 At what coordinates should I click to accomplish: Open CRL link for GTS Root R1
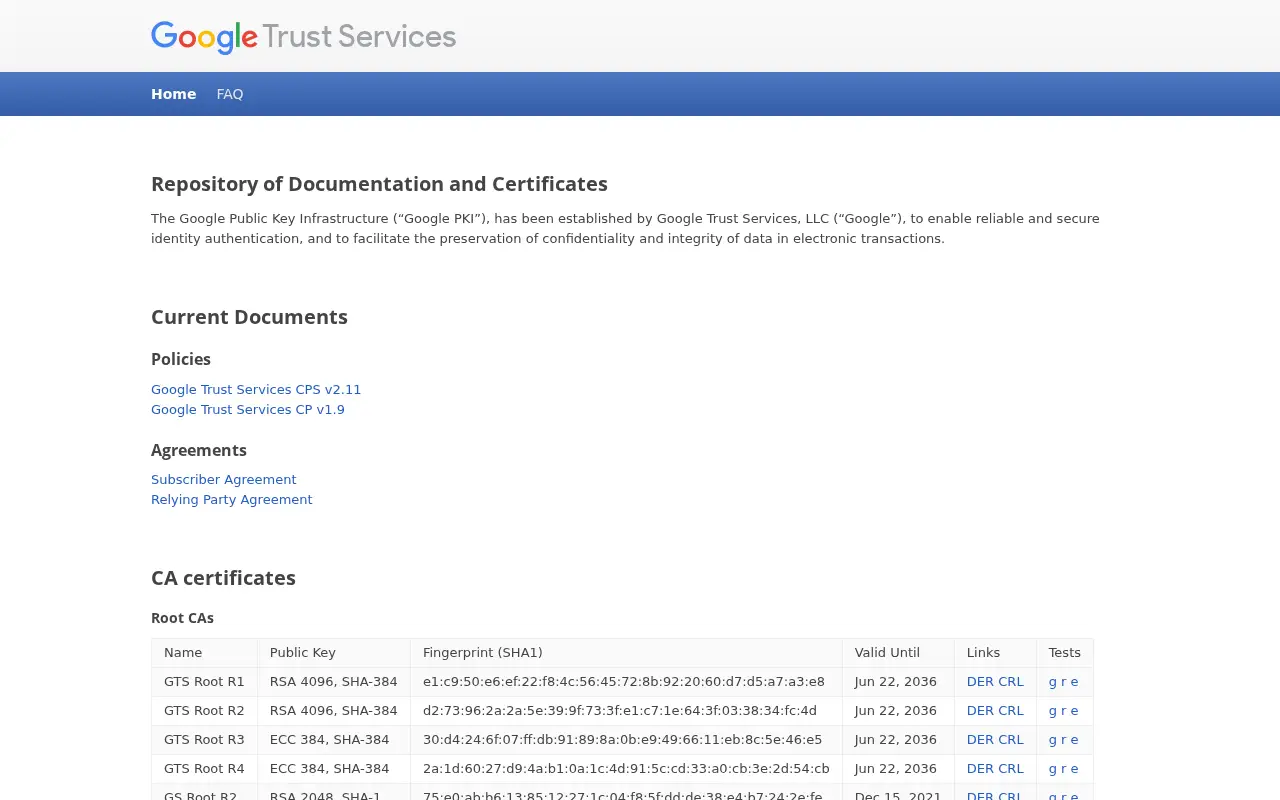coord(1011,682)
